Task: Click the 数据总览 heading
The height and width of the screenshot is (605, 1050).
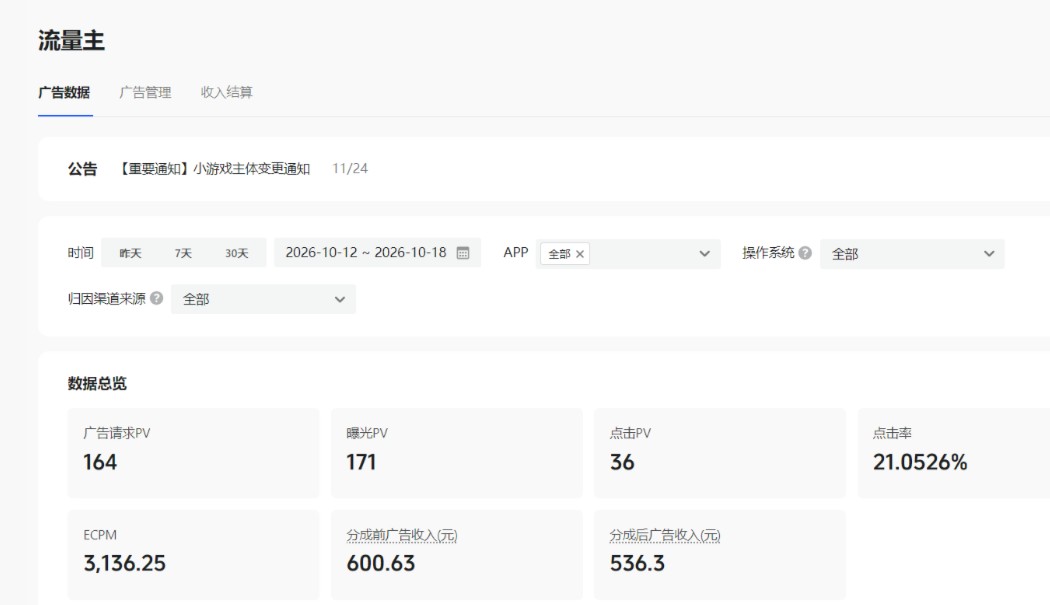Action: coord(97,383)
